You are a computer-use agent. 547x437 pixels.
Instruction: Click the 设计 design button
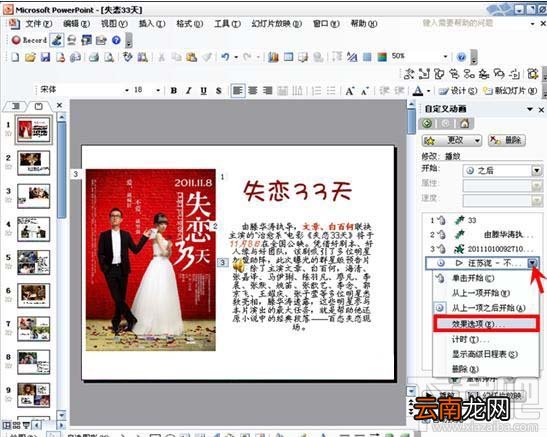pos(458,91)
